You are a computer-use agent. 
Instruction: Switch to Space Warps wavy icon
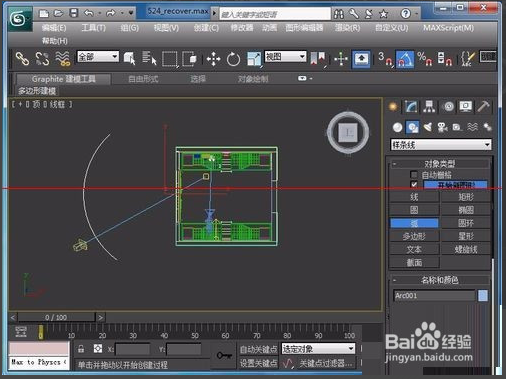point(472,127)
